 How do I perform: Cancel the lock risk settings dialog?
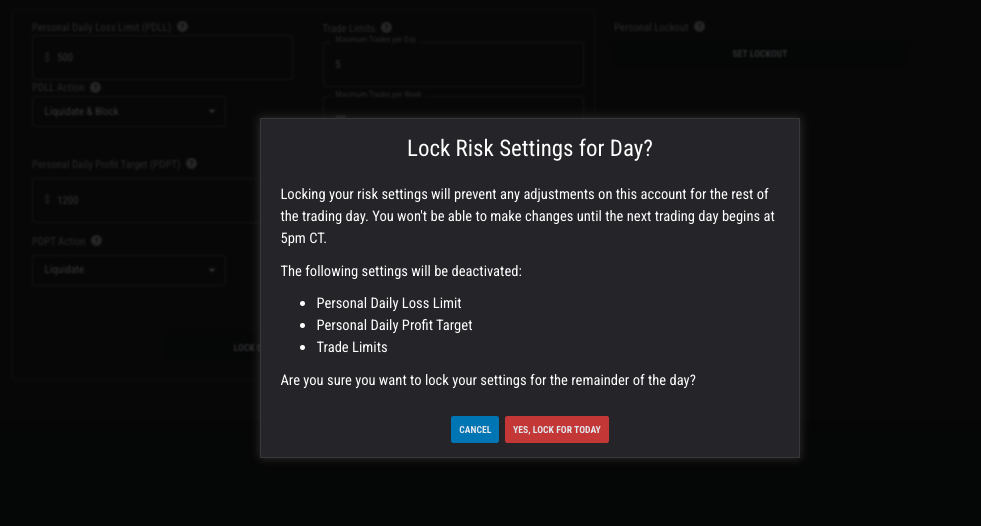pyautogui.click(x=475, y=430)
